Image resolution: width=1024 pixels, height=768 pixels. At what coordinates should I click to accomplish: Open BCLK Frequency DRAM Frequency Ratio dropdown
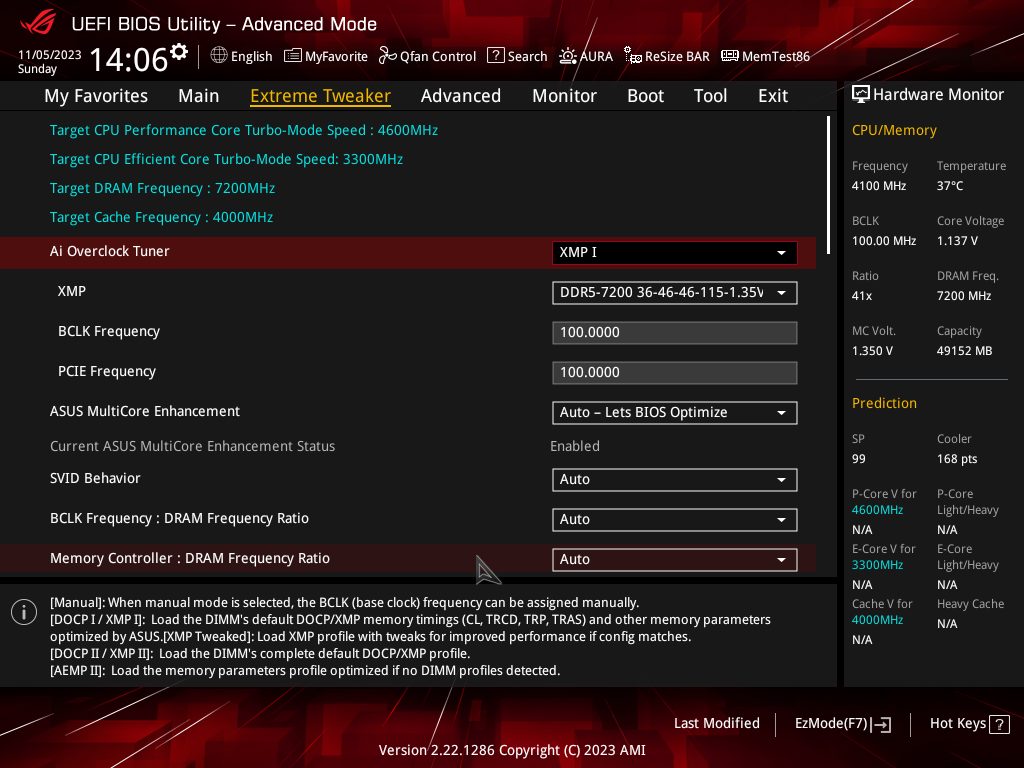tap(674, 519)
